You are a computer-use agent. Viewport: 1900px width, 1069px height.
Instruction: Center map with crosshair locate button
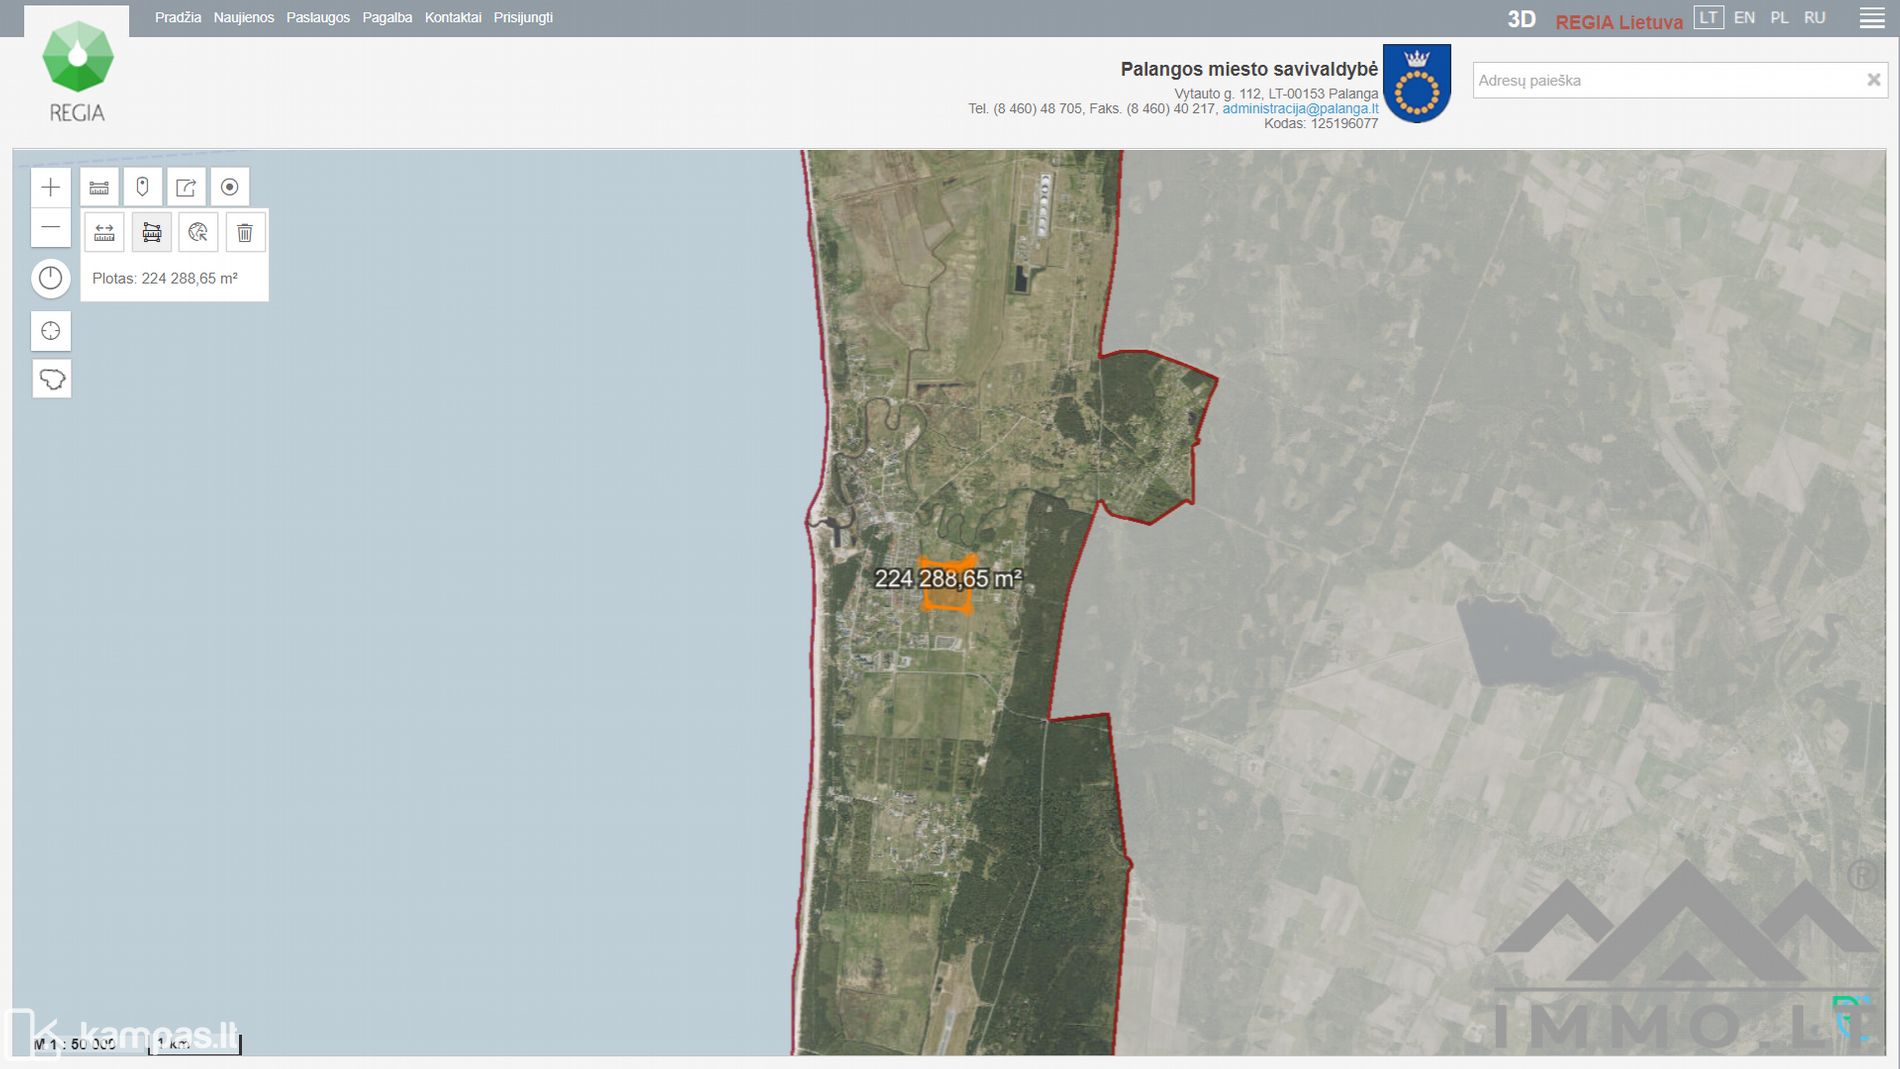(51, 331)
